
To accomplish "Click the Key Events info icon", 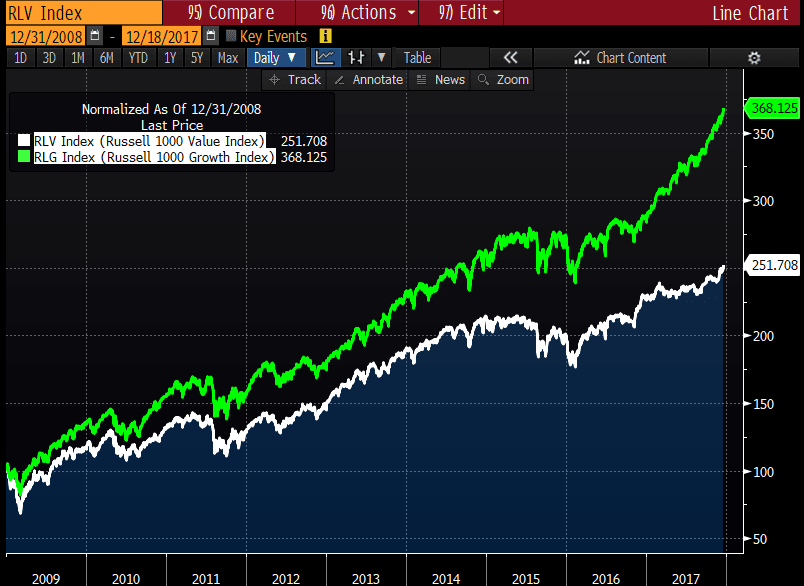I will (x=324, y=36).
